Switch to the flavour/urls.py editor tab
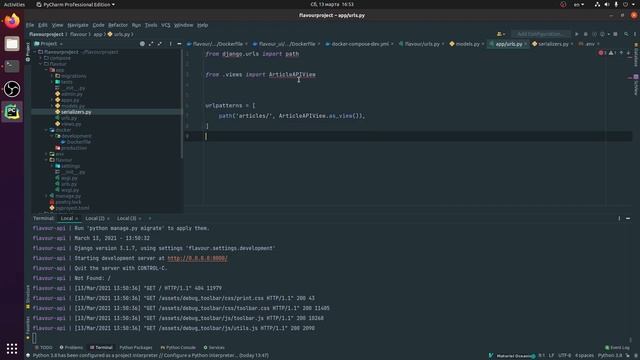 tap(422, 44)
